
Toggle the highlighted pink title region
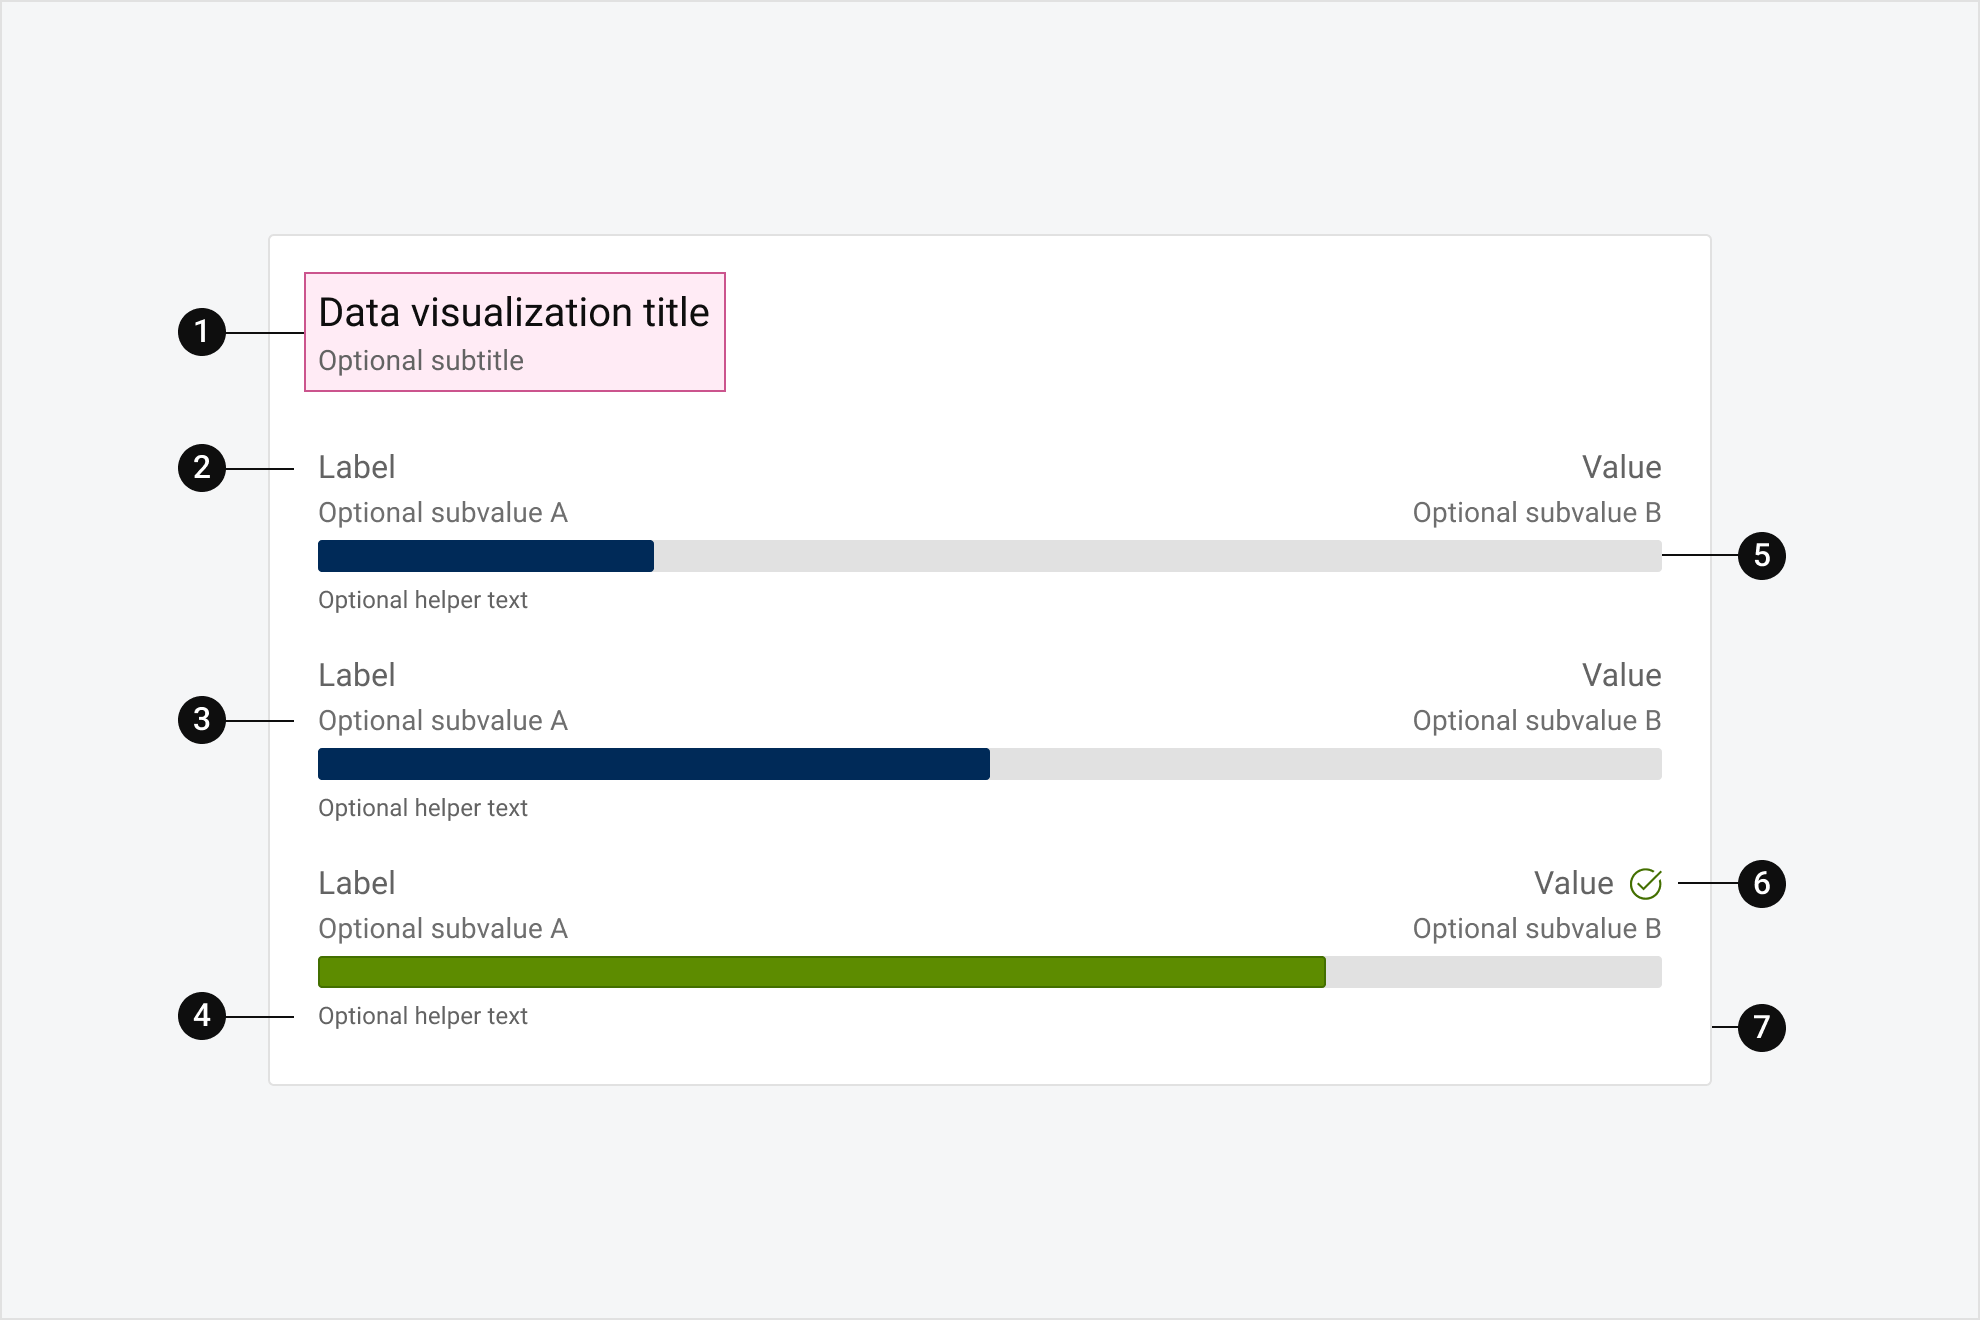513,330
